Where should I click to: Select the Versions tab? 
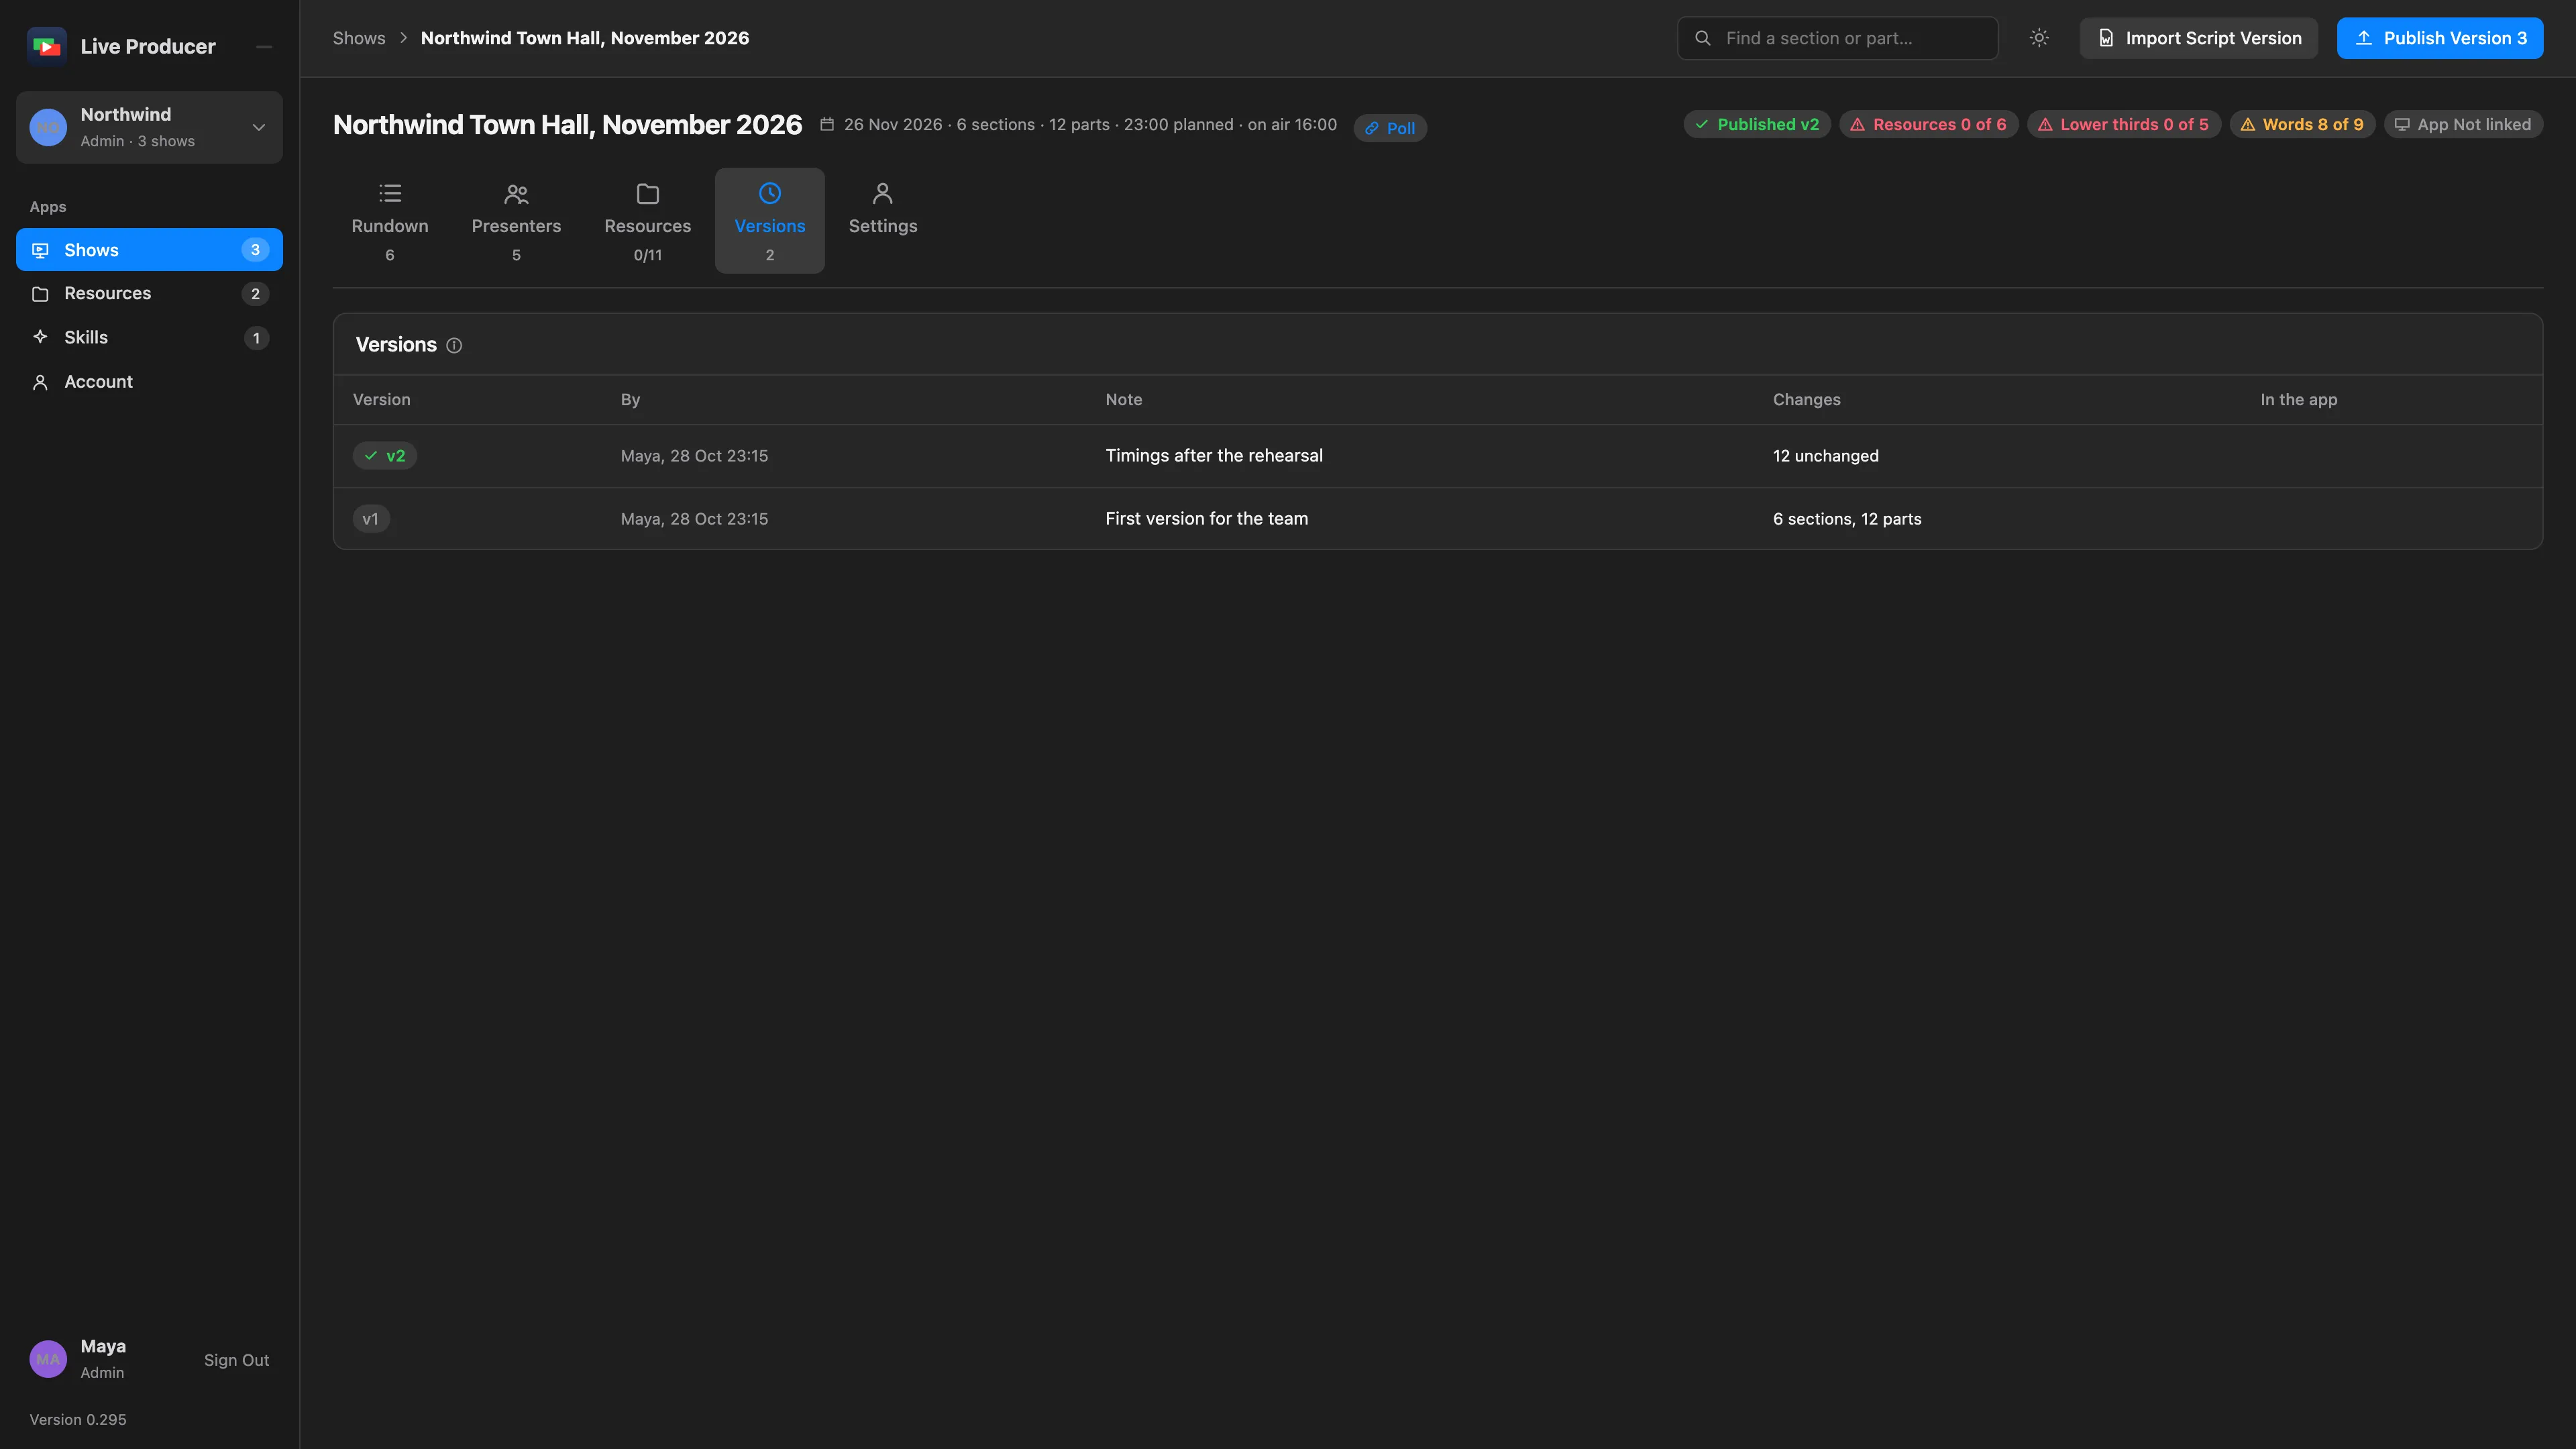[x=770, y=221]
